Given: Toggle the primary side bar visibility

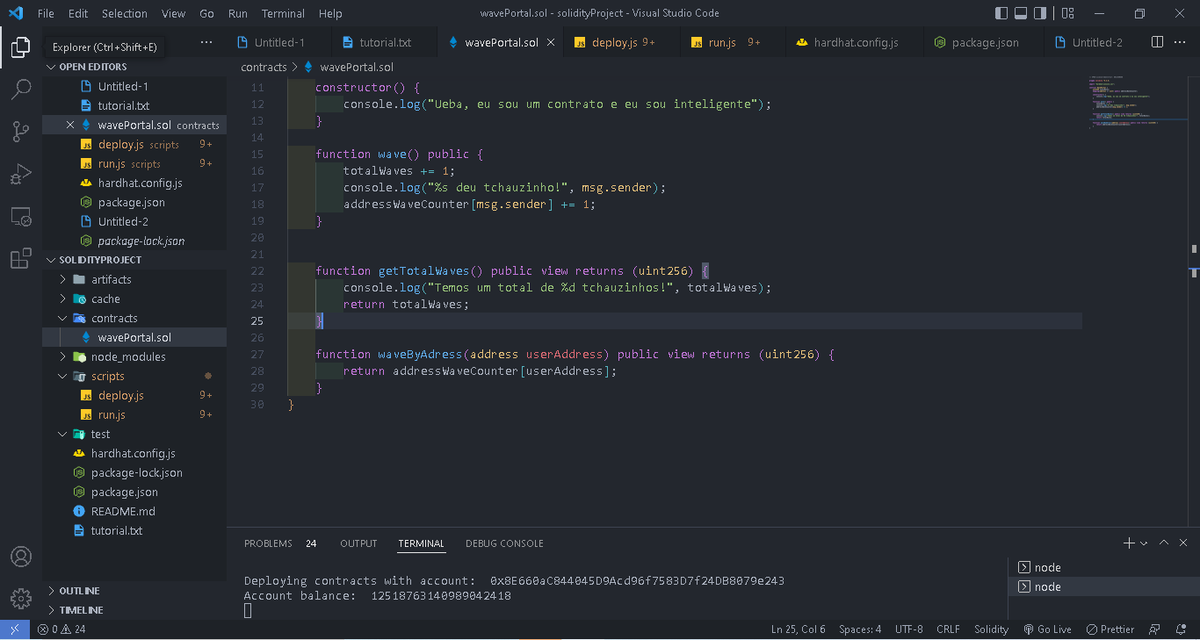Looking at the screenshot, I should pyautogui.click(x=1003, y=13).
